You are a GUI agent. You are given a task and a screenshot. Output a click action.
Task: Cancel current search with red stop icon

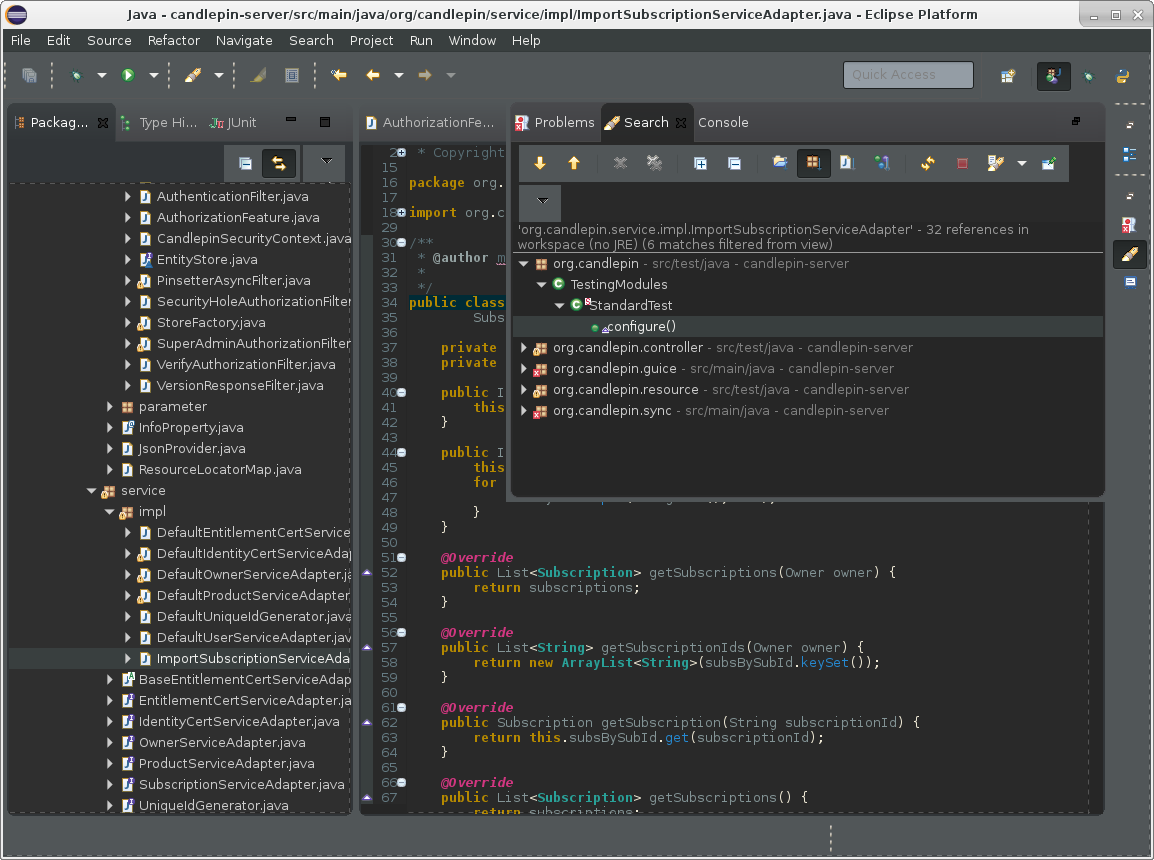962,163
